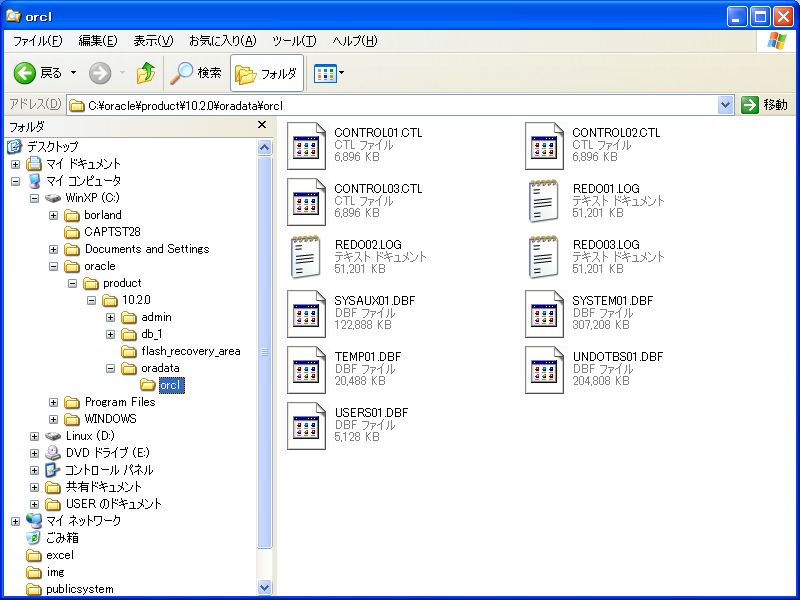Viewport: 800px width, 600px height.
Task: Select the CONTROL02.CTL file icon
Action: (x=544, y=146)
